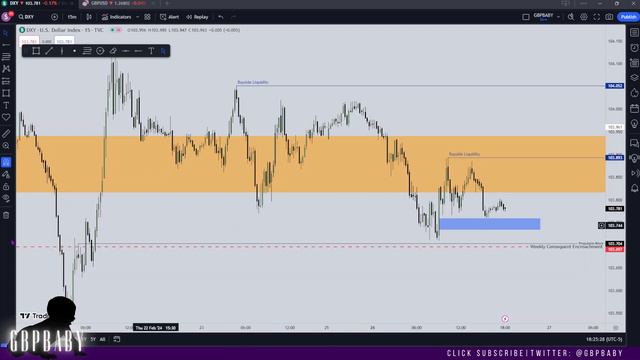Open the watchlist panel icon
The width and height of the screenshot is (640, 360).
pyautogui.click(x=634, y=32)
